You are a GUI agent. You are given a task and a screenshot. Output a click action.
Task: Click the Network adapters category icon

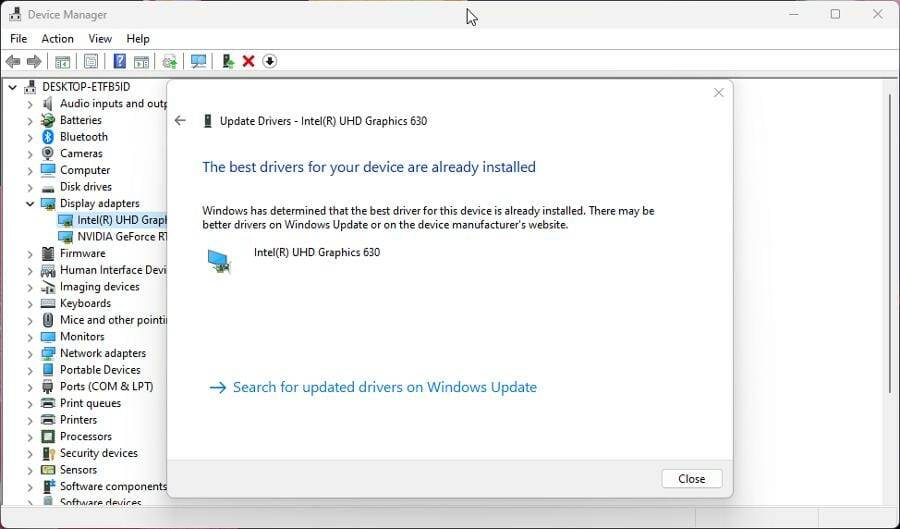click(48, 353)
